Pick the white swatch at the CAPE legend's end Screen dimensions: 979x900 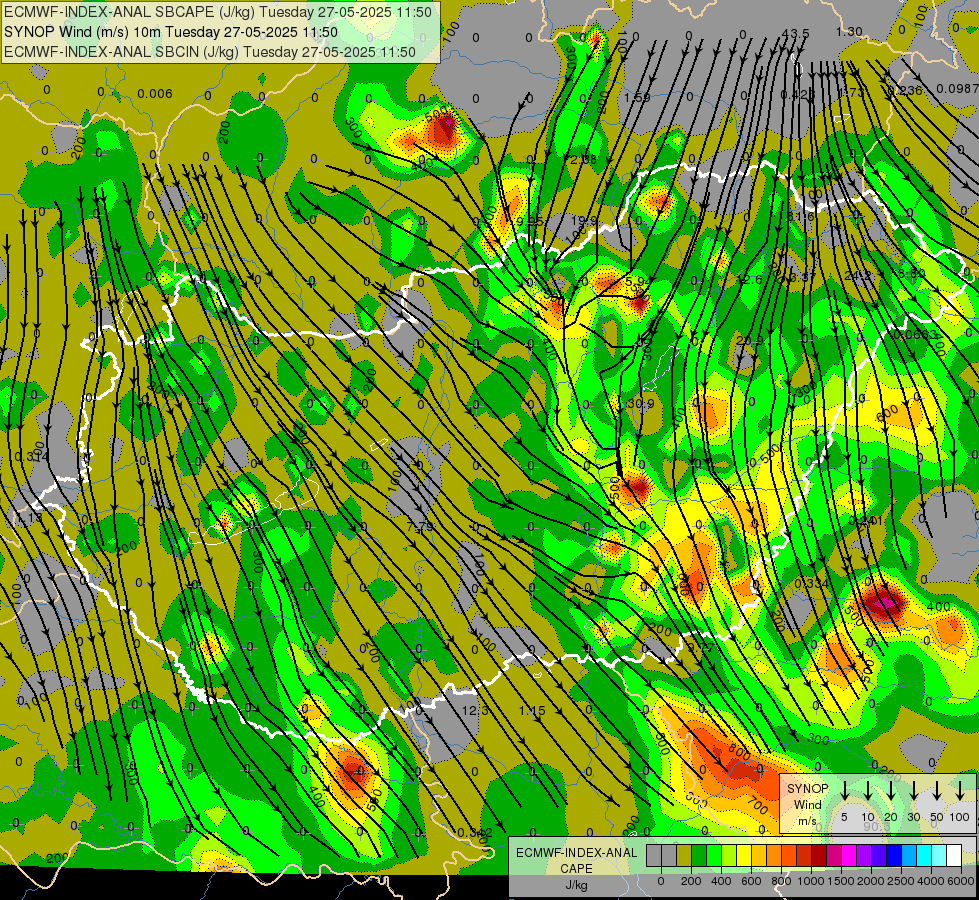pos(954,855)
